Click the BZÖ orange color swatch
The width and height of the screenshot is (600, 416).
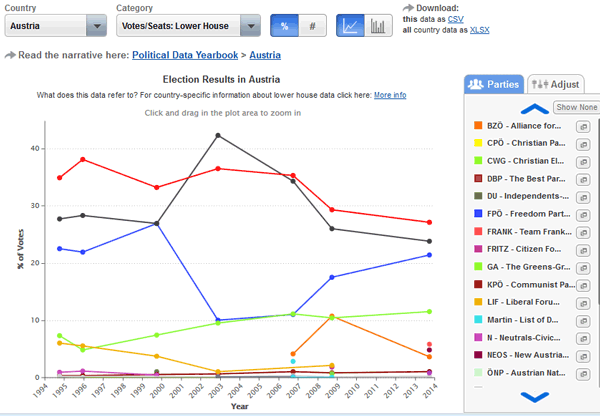478,126
